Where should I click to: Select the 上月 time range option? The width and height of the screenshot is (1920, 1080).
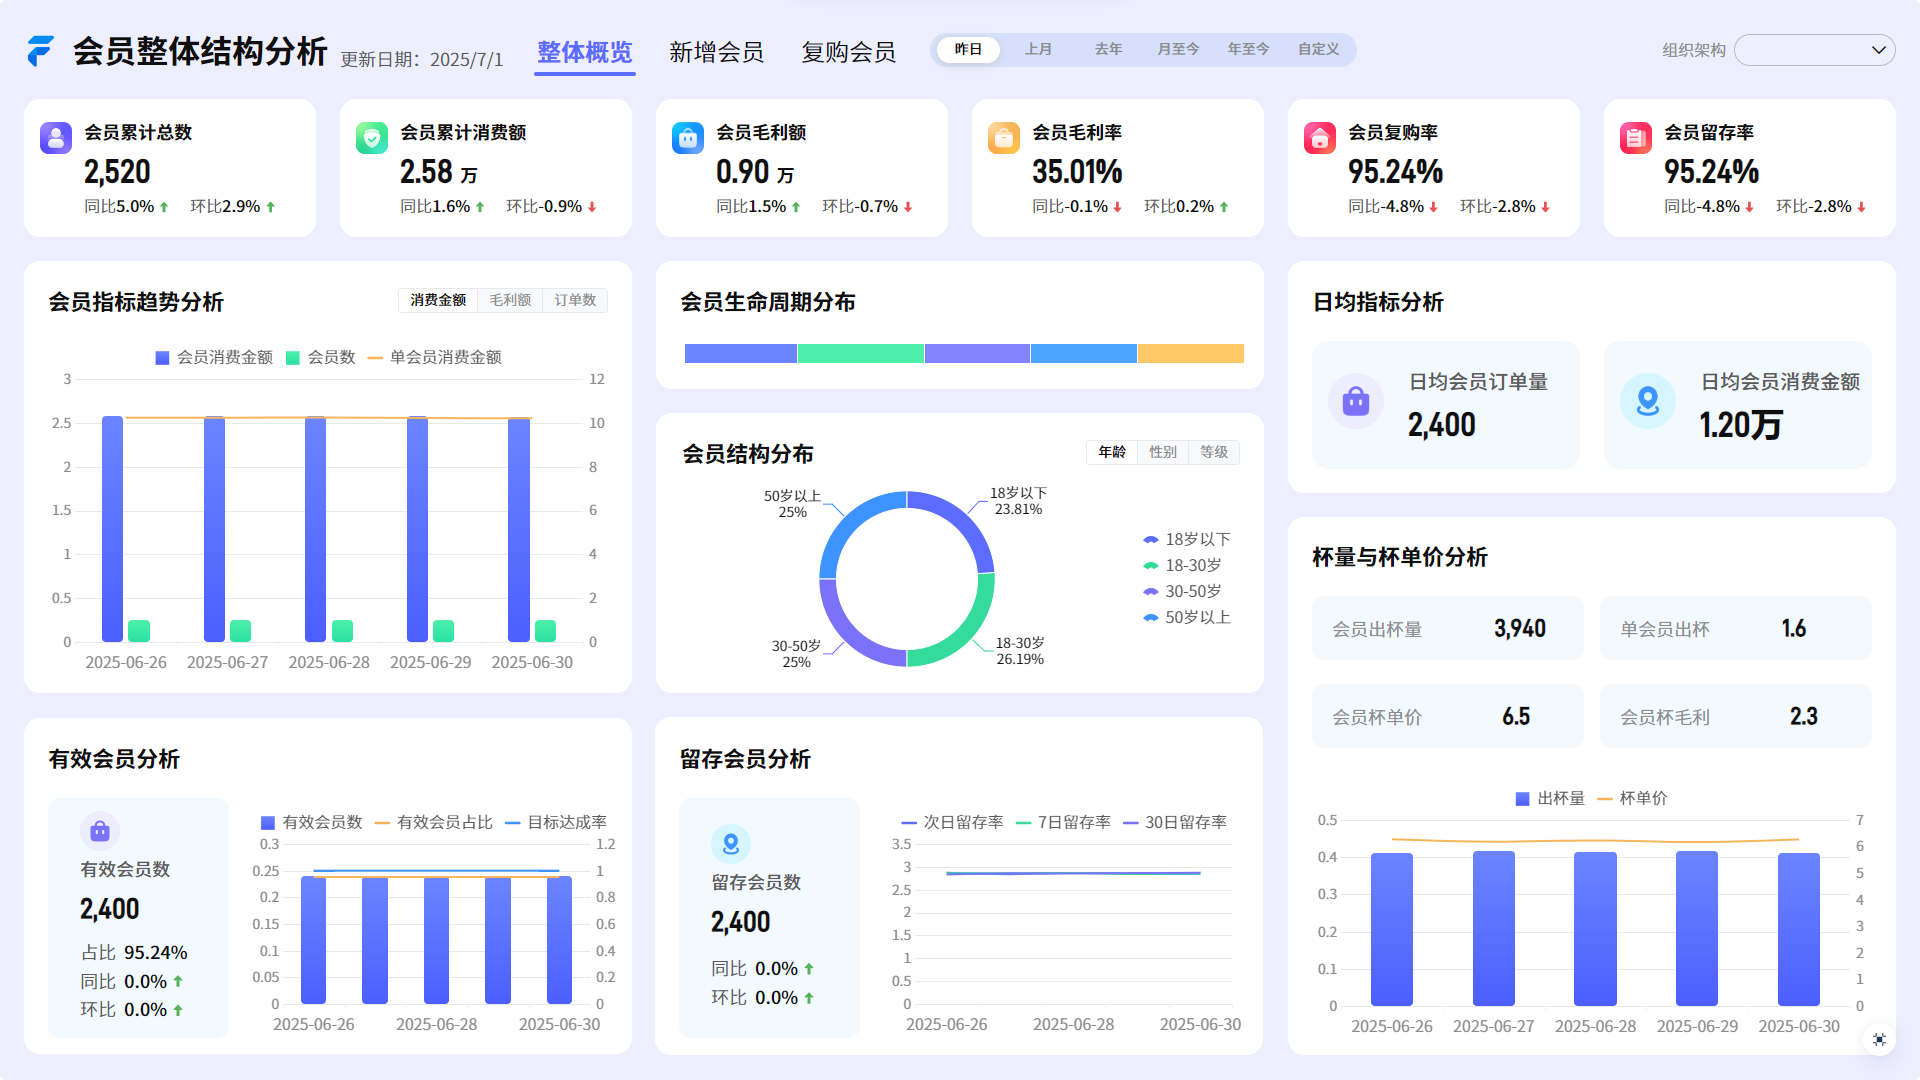[1038, 49]
